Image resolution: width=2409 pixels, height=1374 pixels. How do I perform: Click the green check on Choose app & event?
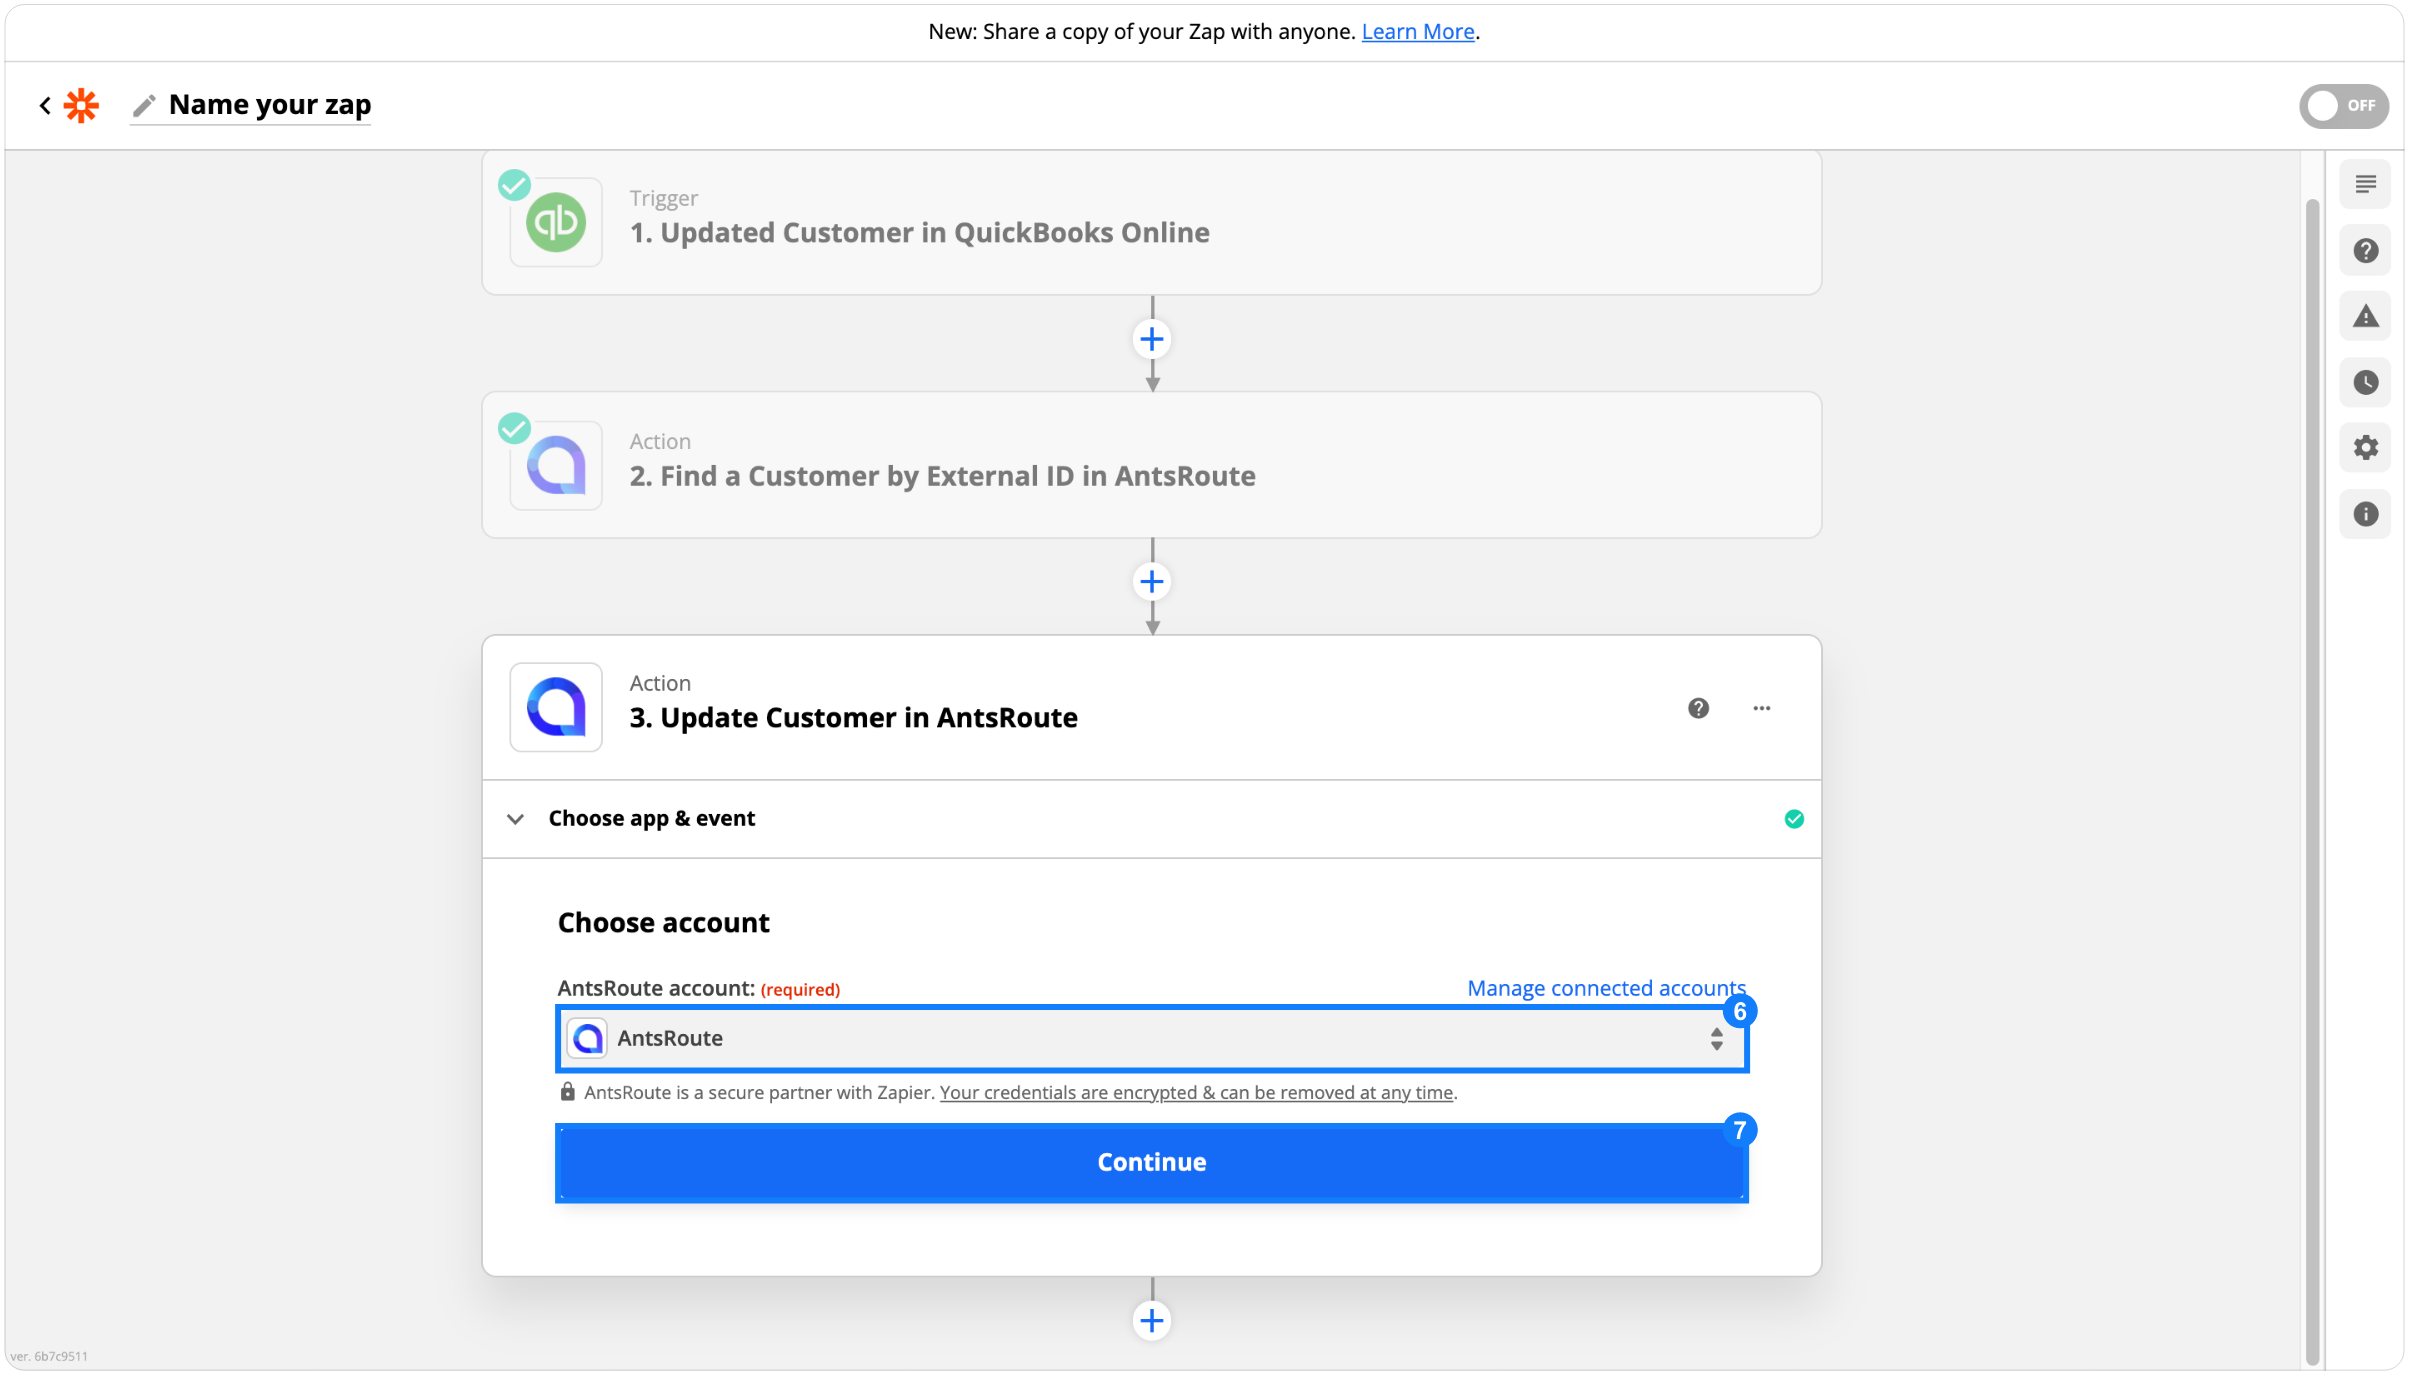tap(1794, 819)
